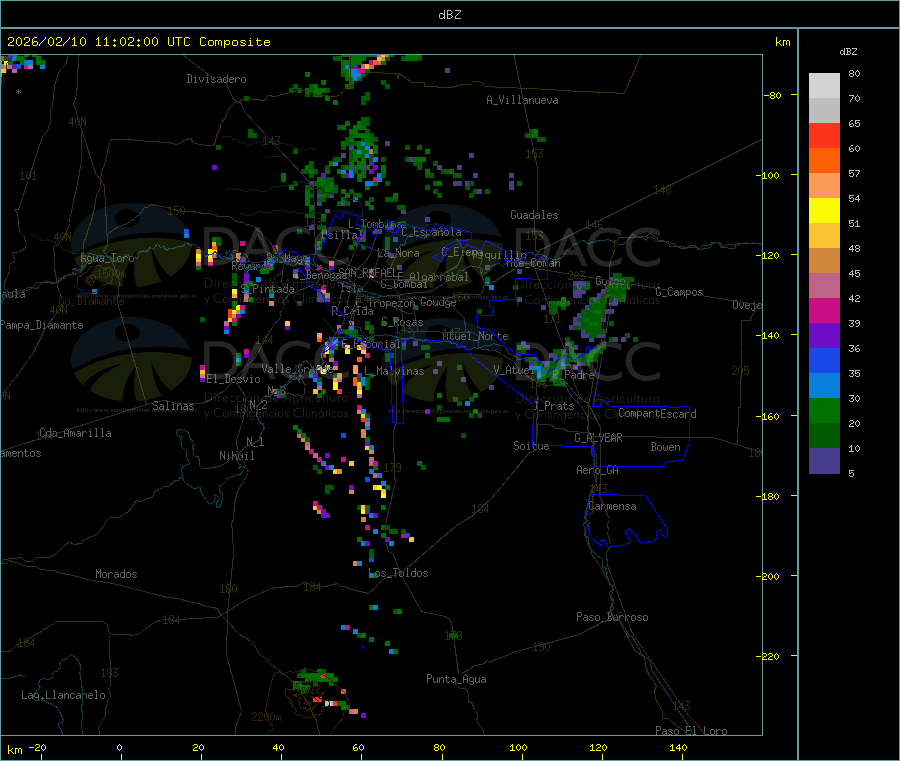The width and height of the screenshot is (900, 761).
Task: Click the 'Agua_Toro' map label
Action: 107,258
